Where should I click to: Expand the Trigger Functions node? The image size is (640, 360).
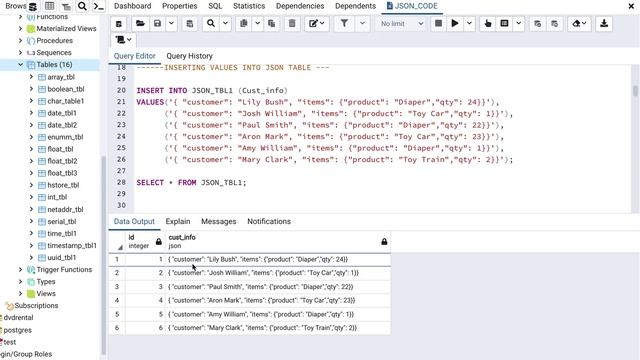pyautogui.click(x=20, y=269)
